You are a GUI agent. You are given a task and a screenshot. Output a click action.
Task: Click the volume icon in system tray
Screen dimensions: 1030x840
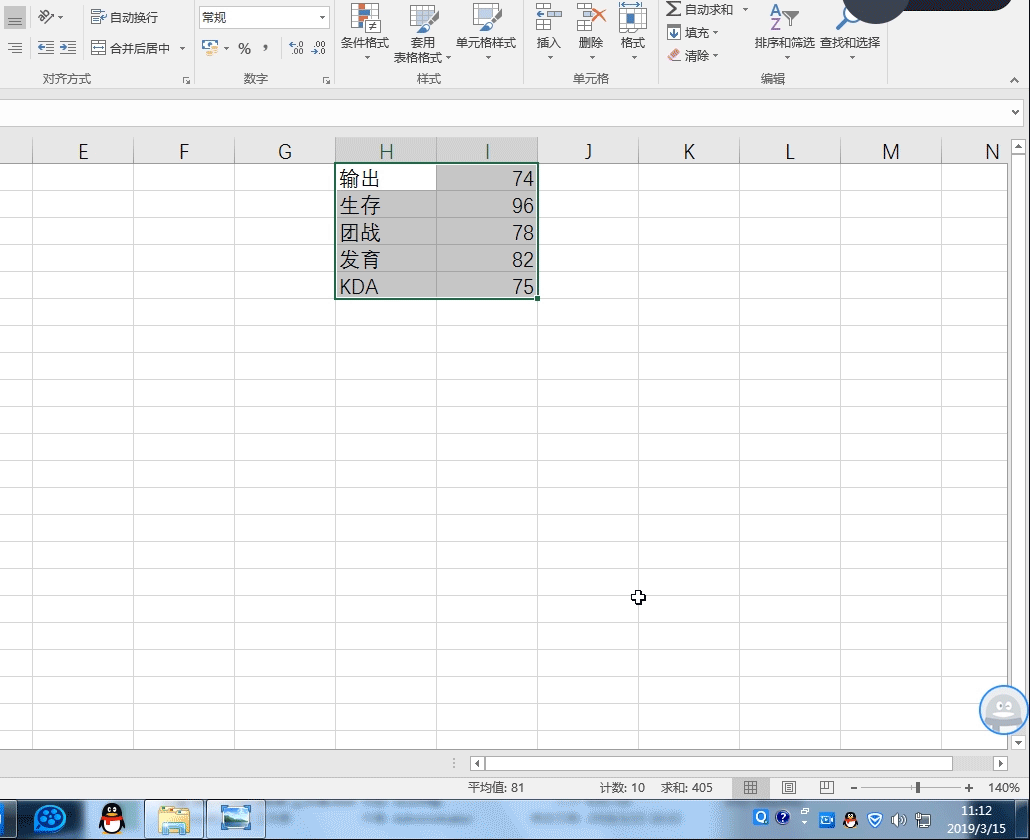898,819
